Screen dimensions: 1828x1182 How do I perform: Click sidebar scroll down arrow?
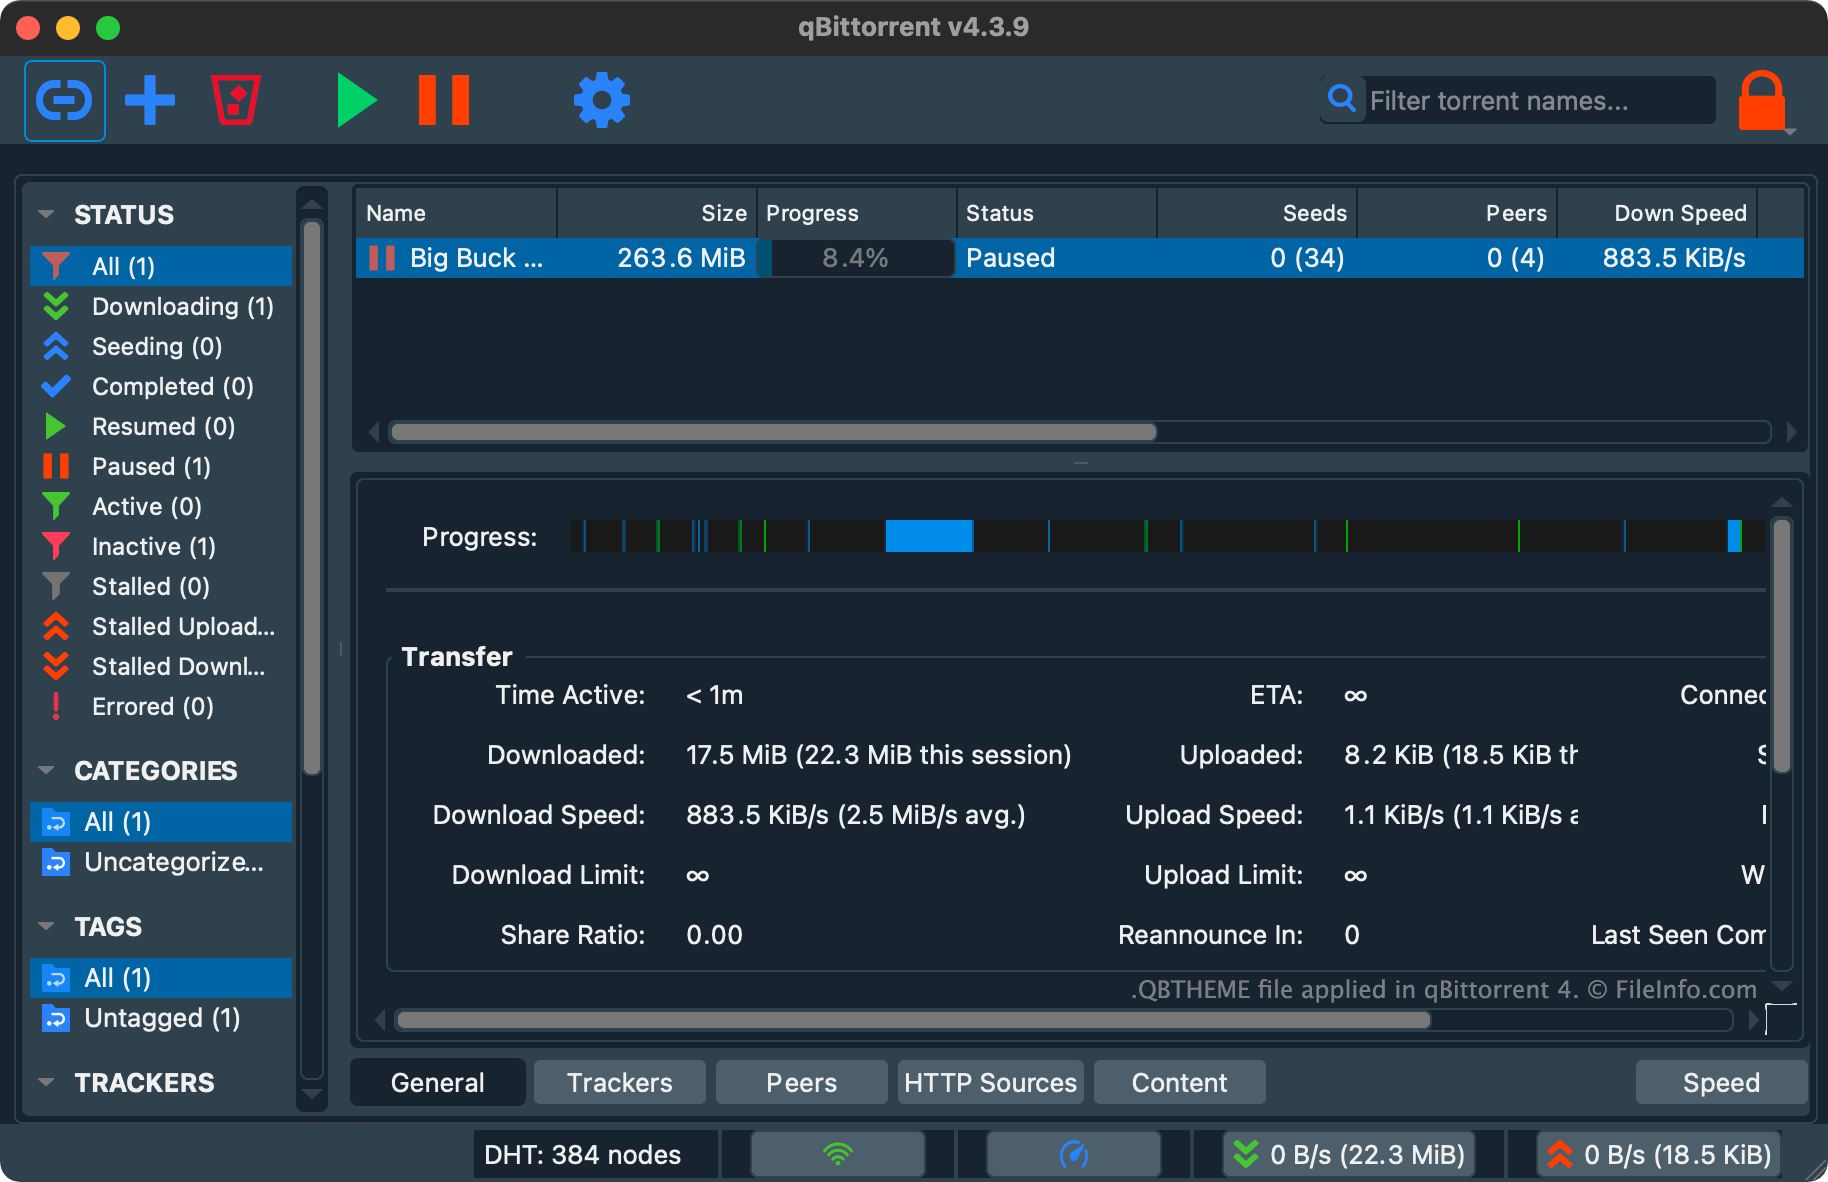pos(312,1094)
